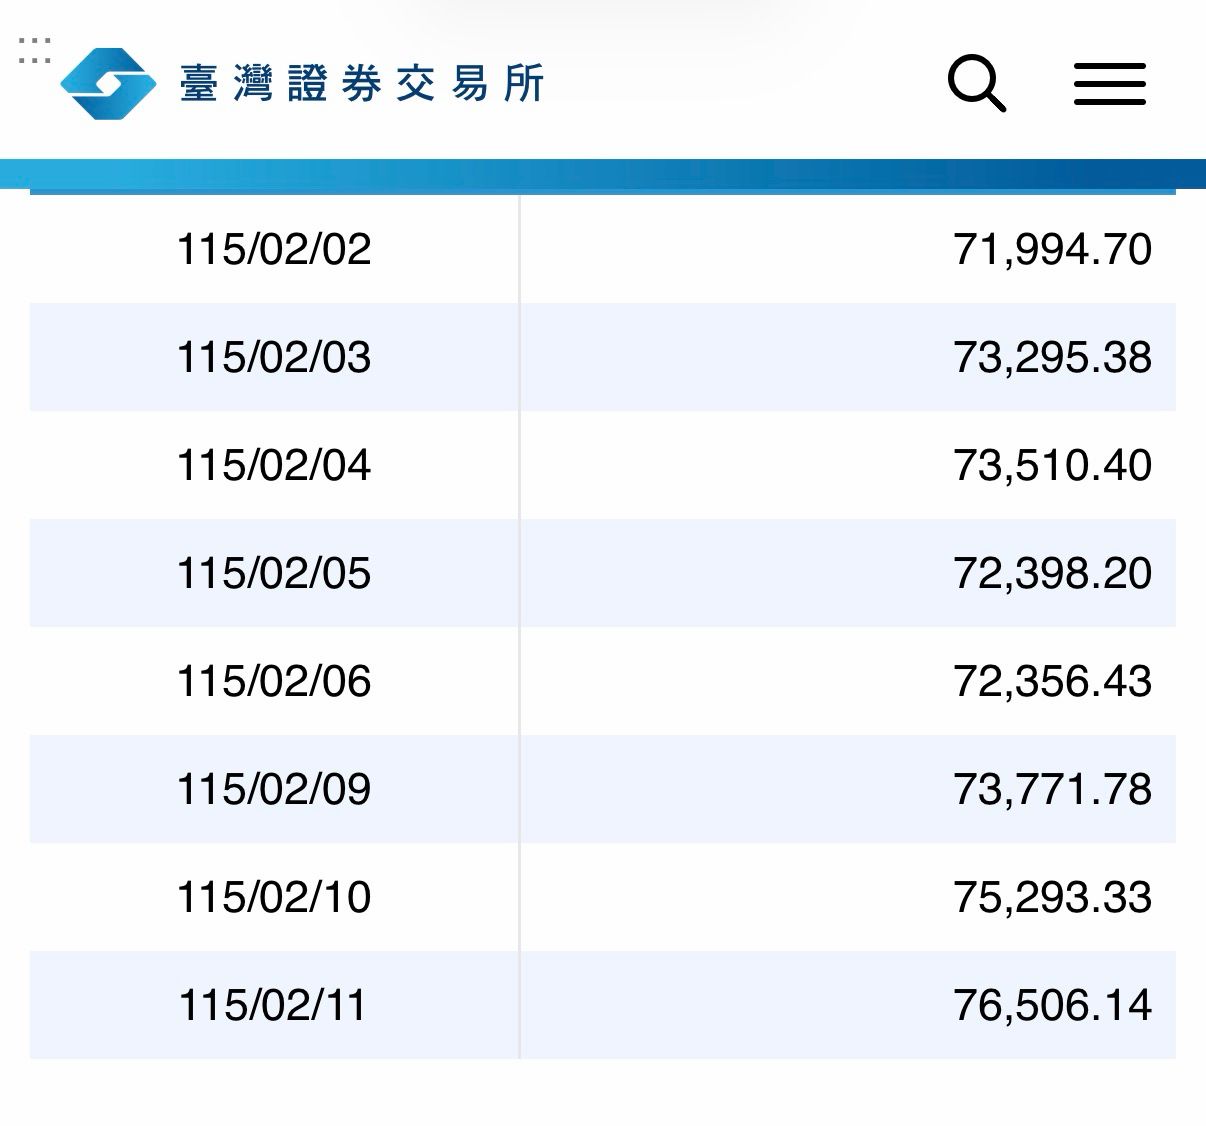The height and width of the screenshot is (1126, 1206).
Task: Tap the 115/02/05 date cell
Action: point(273,573)
